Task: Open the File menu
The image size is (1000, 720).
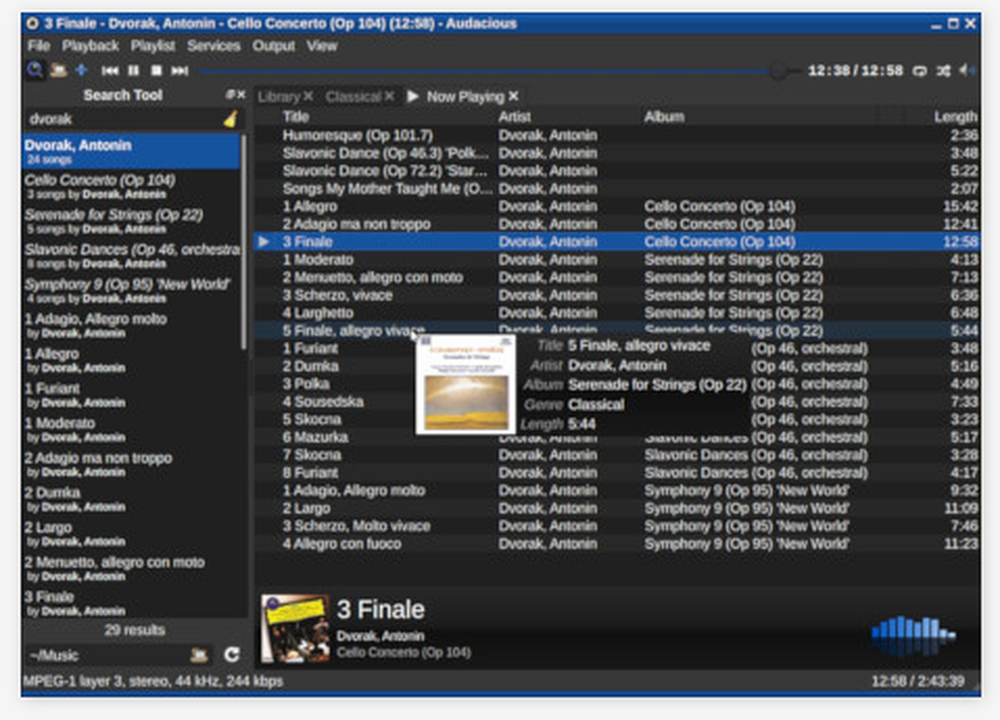Action: (38, 46)
